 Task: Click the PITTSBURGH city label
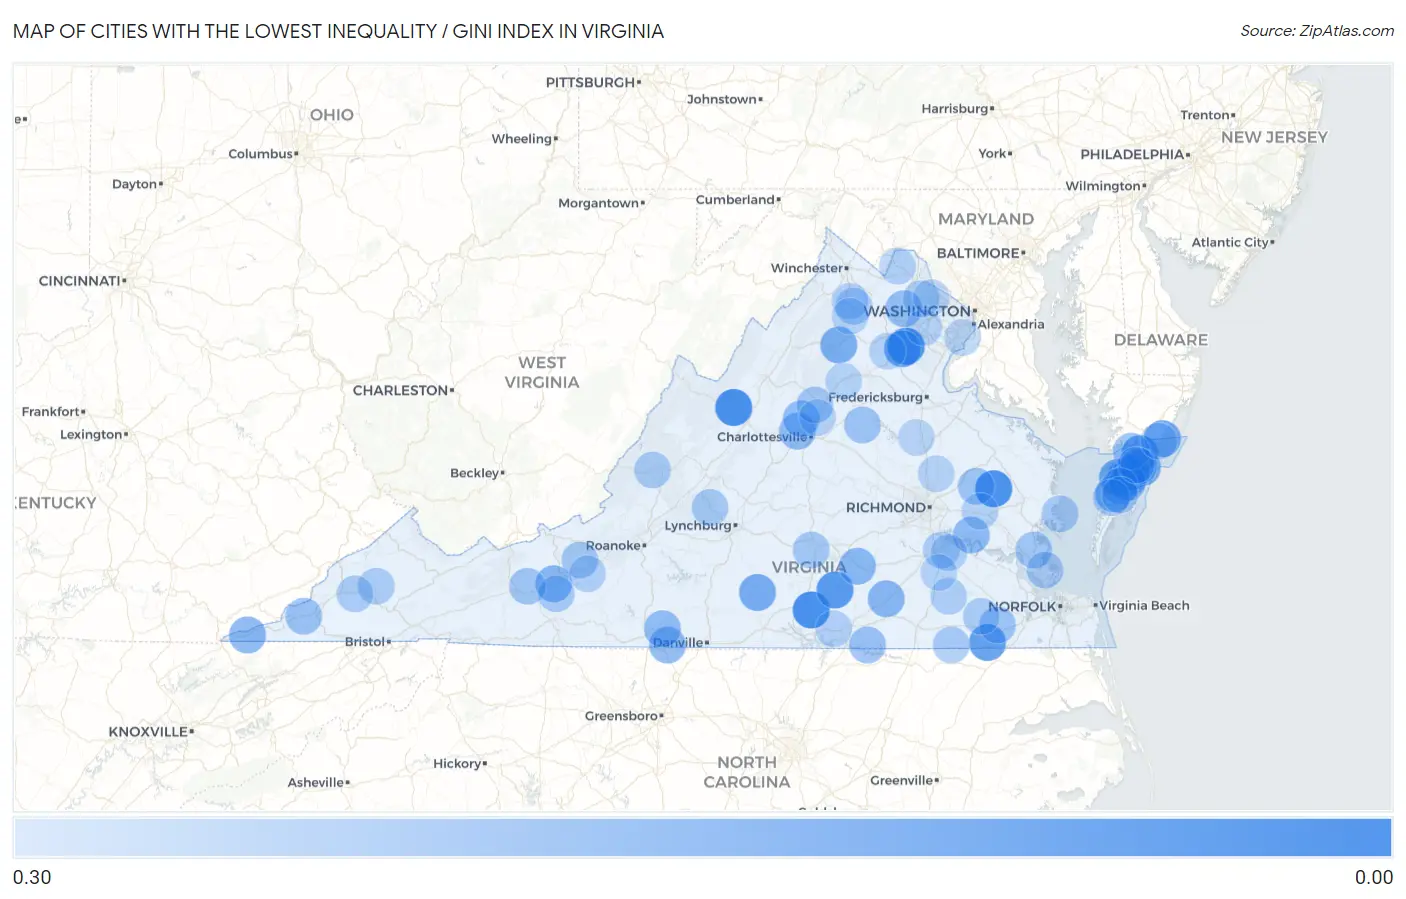point(590,82)
